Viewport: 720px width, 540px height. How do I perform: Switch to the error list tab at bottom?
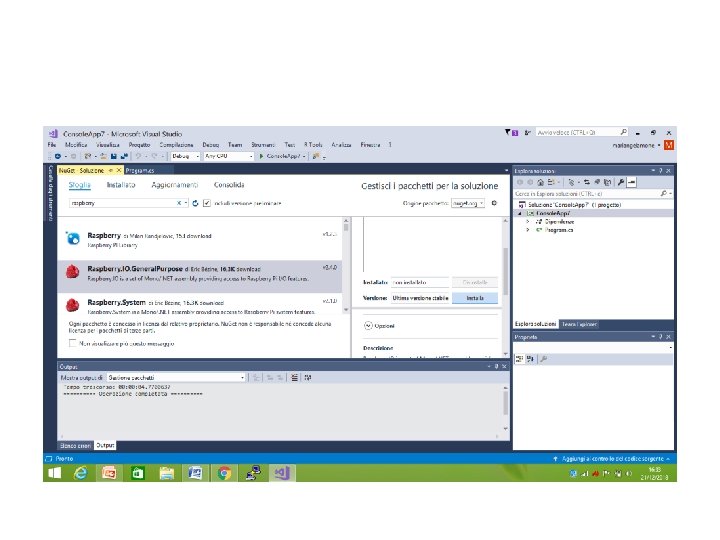click(75, 445)
